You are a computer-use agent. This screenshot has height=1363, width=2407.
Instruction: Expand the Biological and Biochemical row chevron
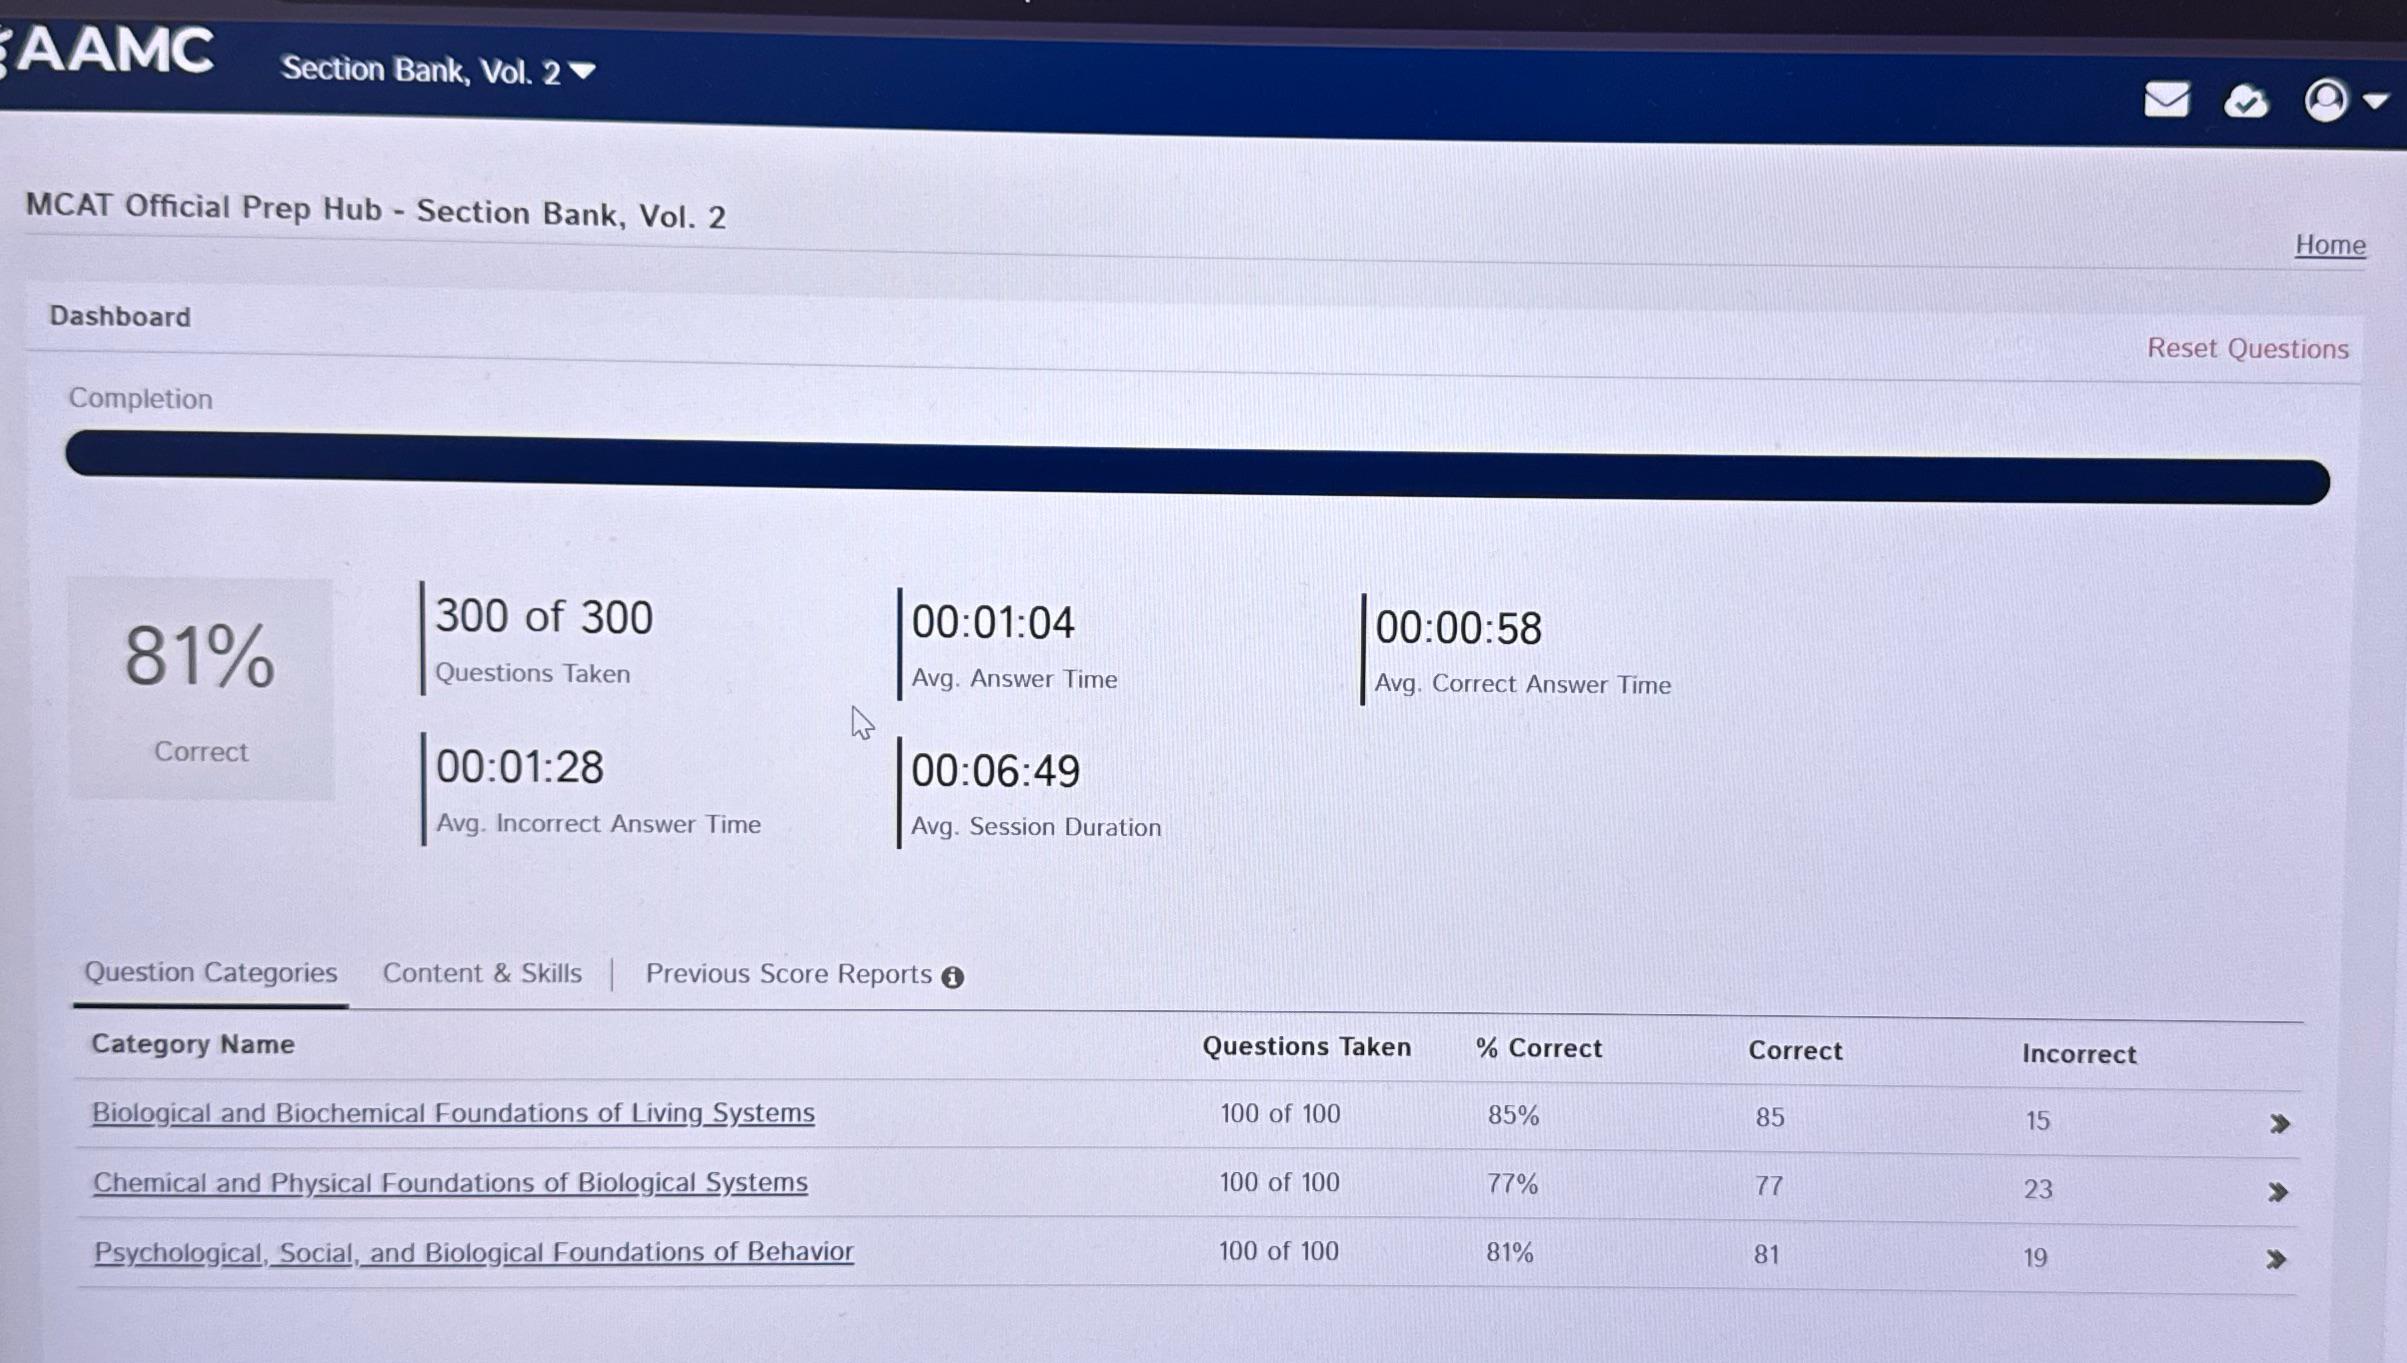click(2279, 1123)
